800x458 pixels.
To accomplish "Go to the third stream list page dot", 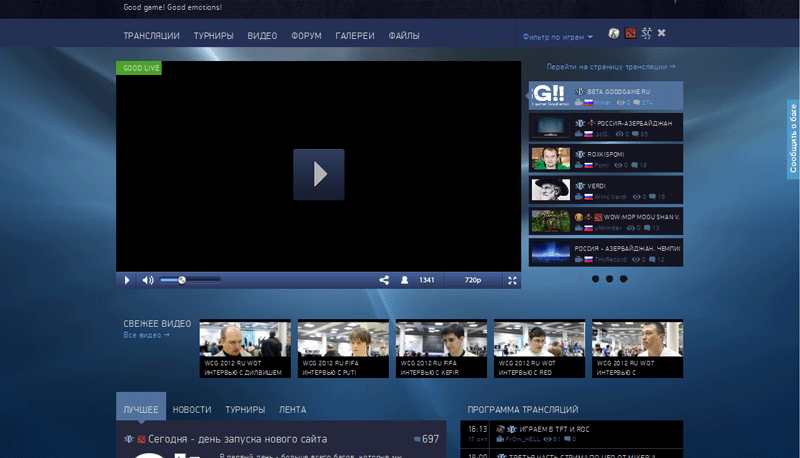I will tap(609, 279).
